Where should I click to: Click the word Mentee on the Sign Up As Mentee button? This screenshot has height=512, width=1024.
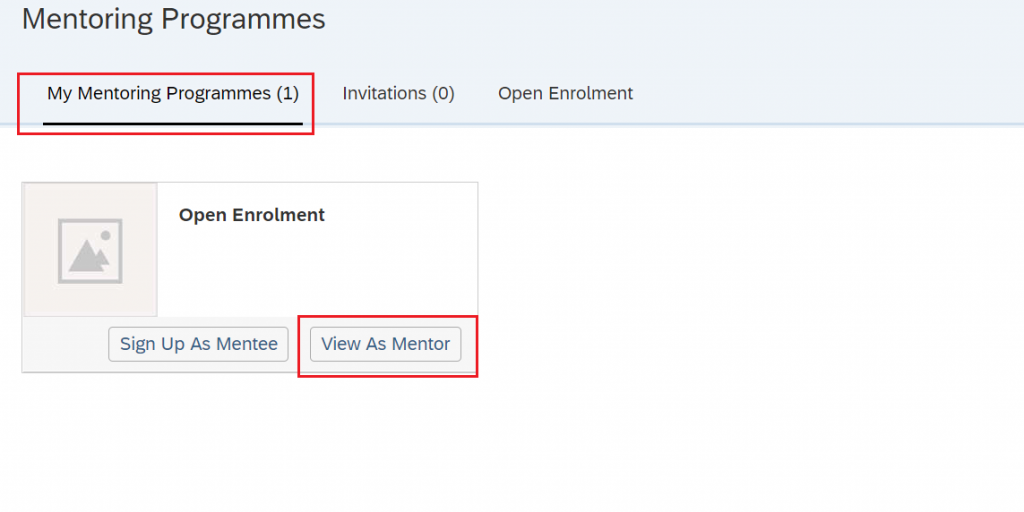pyautogui.click(x=249, y=344)
